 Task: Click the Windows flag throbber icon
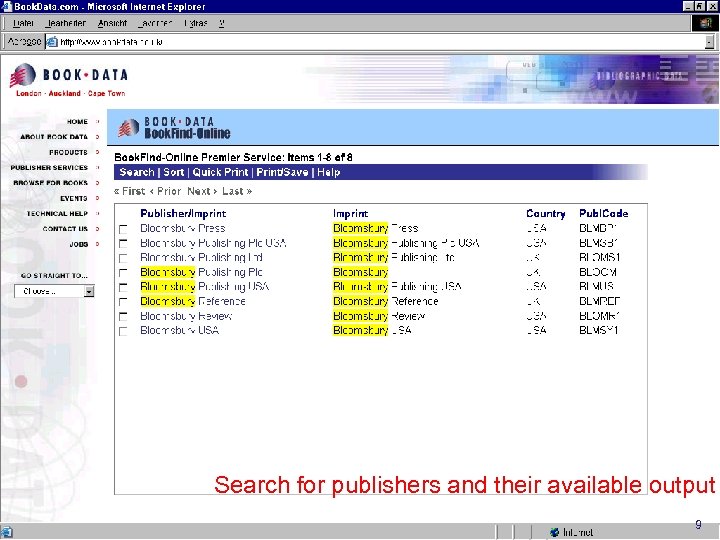click(705, 23)
